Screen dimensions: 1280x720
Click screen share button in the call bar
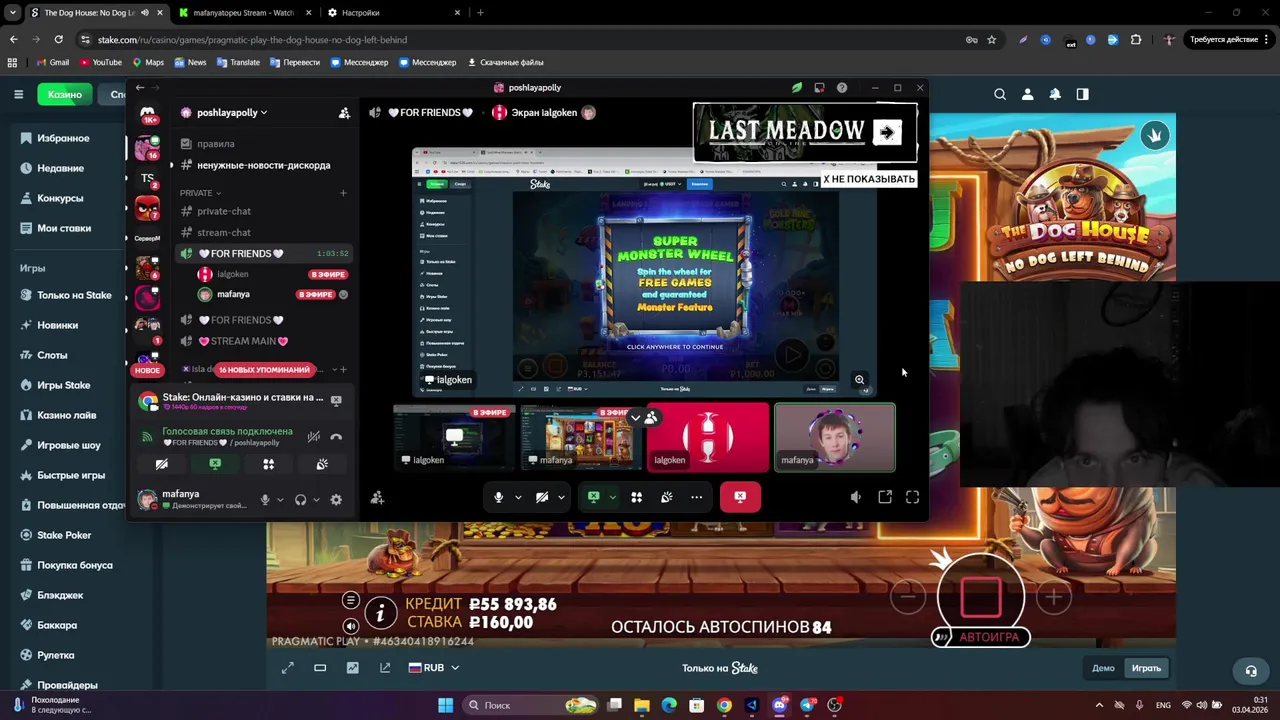(x=593, y=497)
